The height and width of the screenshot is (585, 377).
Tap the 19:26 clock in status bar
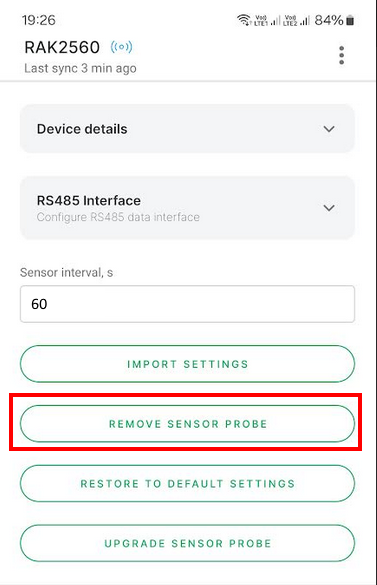[38, 20]
